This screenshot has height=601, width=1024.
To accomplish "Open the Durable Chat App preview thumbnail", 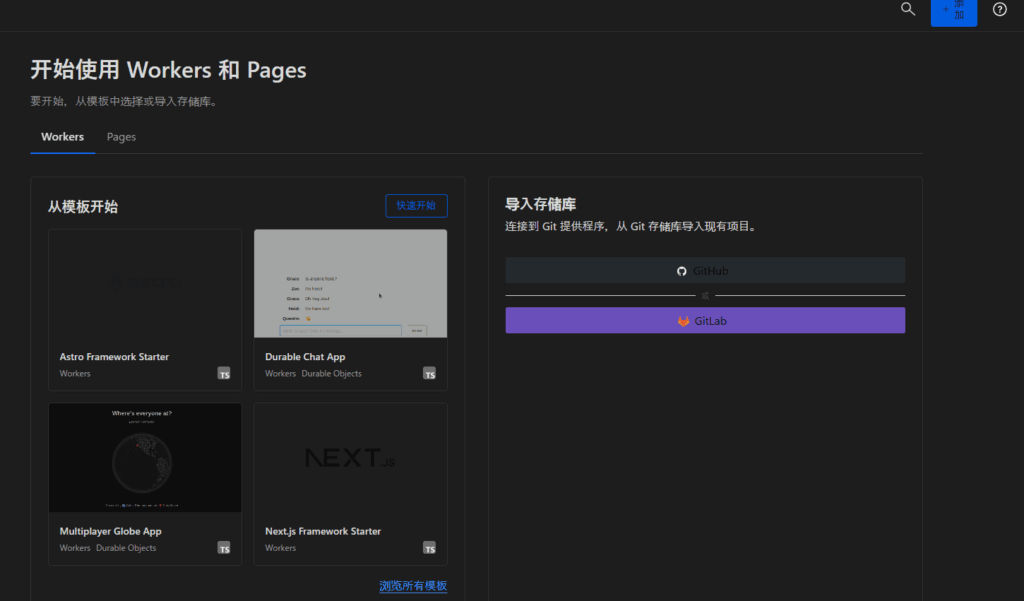I will pos(350,284).
